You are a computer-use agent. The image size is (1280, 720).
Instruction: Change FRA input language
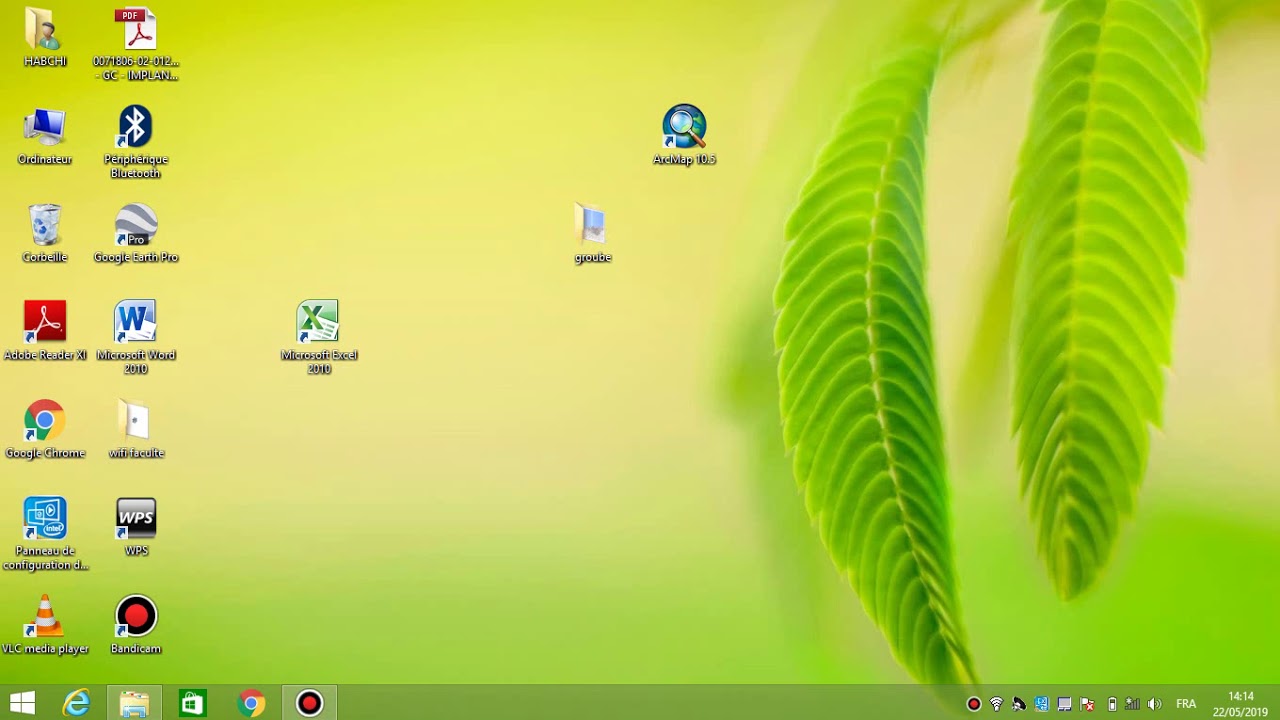[x=1186, y=704]
